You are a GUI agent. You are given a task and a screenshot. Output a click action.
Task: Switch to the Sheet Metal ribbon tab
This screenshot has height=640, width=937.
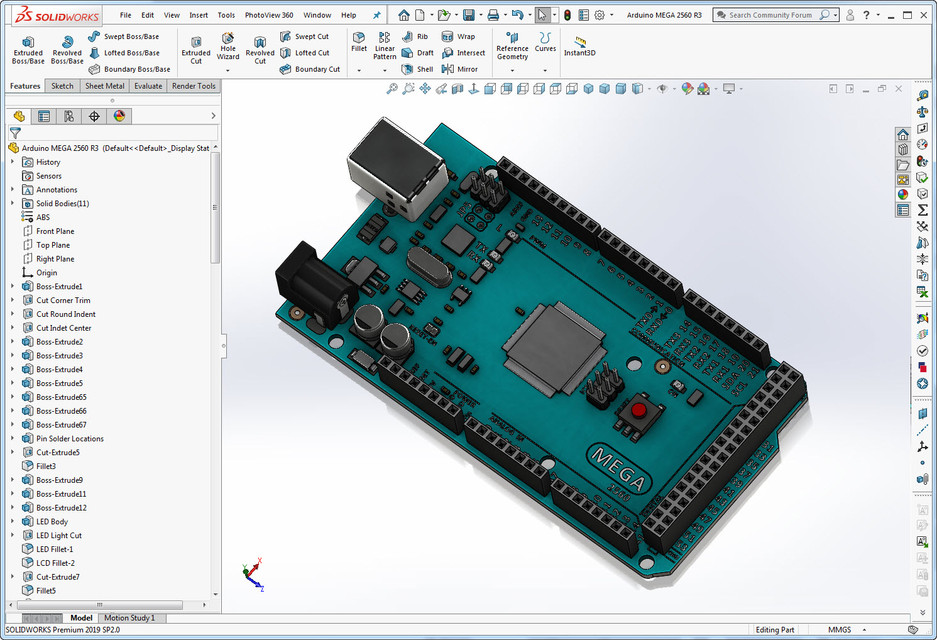click(x=103, y=86)
